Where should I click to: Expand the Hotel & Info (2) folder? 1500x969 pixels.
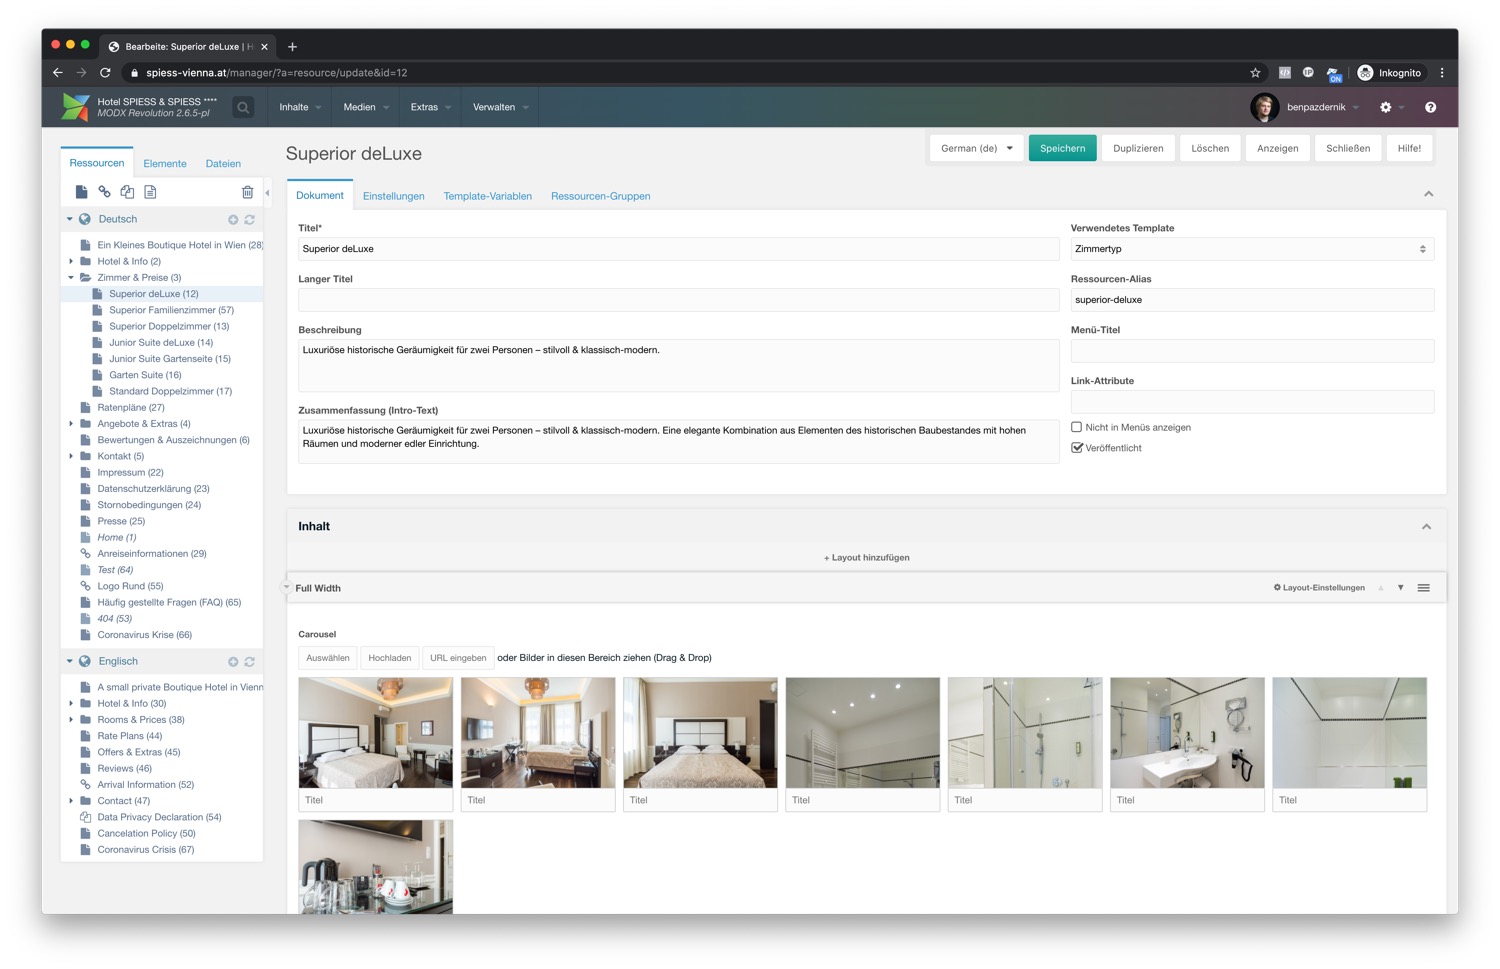[71, 262]
